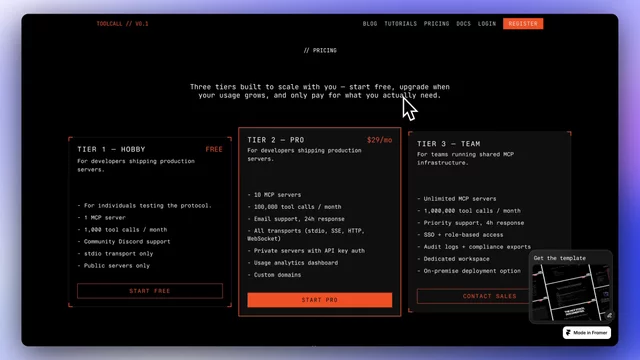Click the Login nav link

[487, 24]
